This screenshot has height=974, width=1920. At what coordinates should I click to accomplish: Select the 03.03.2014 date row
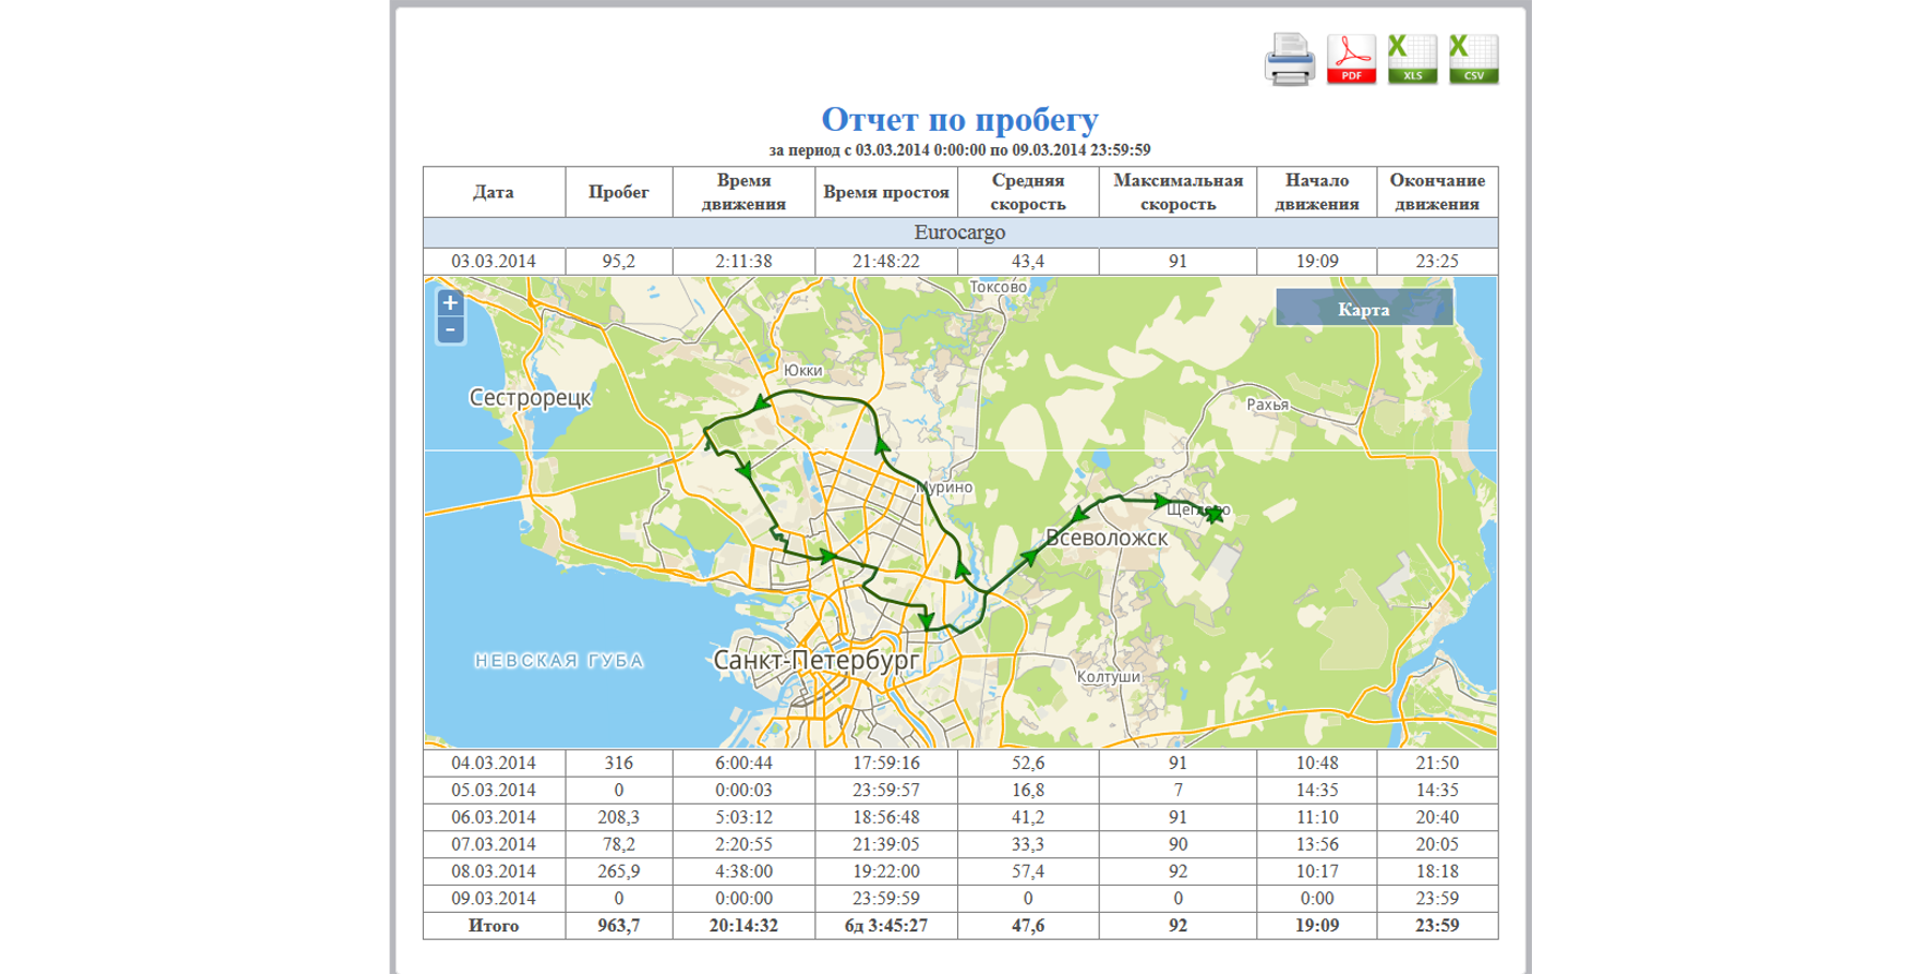click(x=493, y=261)
